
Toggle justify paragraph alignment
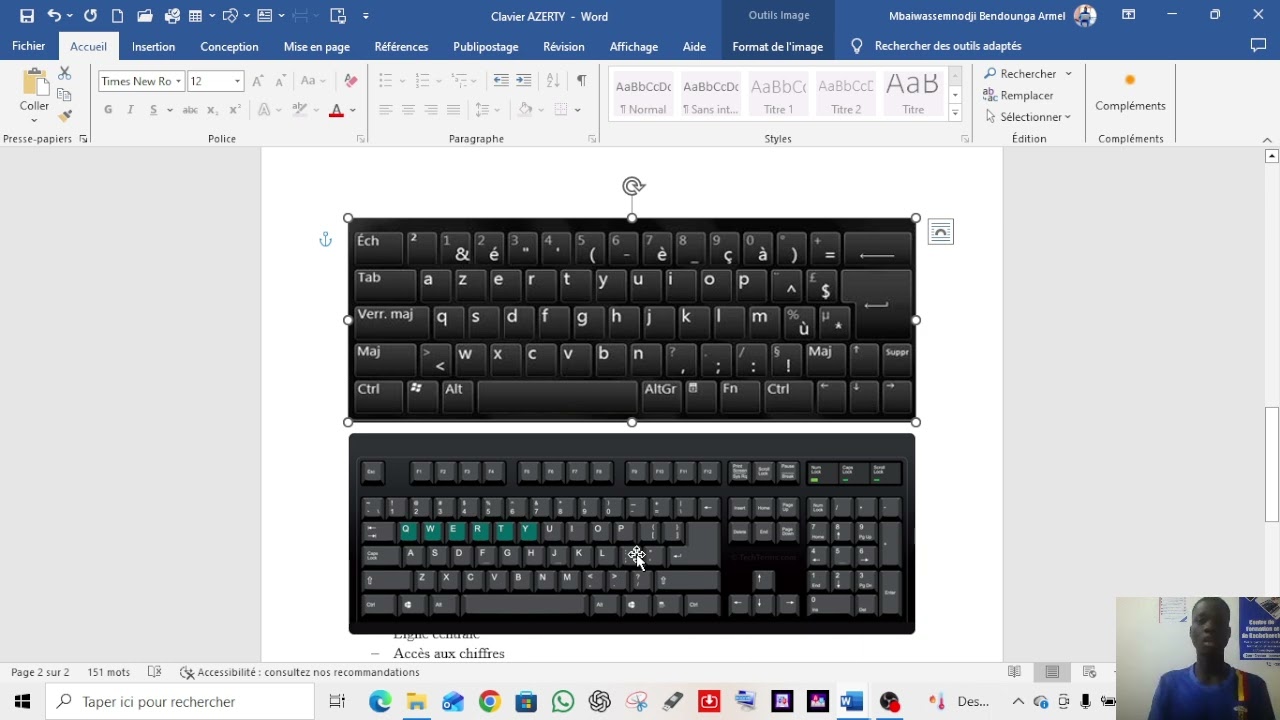pyautogui.click(x=454, y=110)
